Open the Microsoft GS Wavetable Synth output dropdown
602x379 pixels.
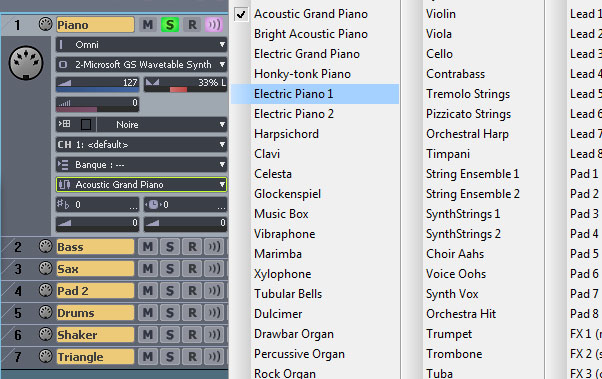coord(141,65)
